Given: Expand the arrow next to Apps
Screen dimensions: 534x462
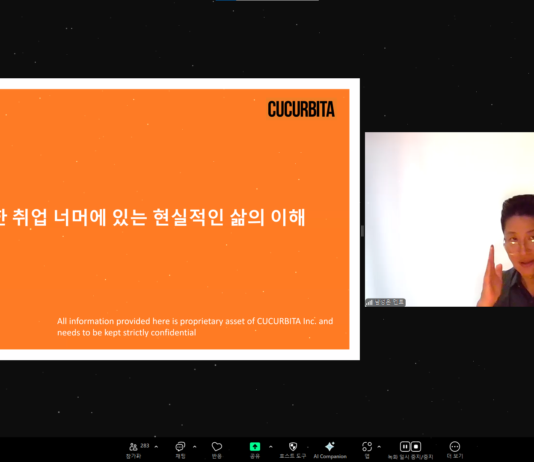Looking at the screenshot, I should coord(379,446).
